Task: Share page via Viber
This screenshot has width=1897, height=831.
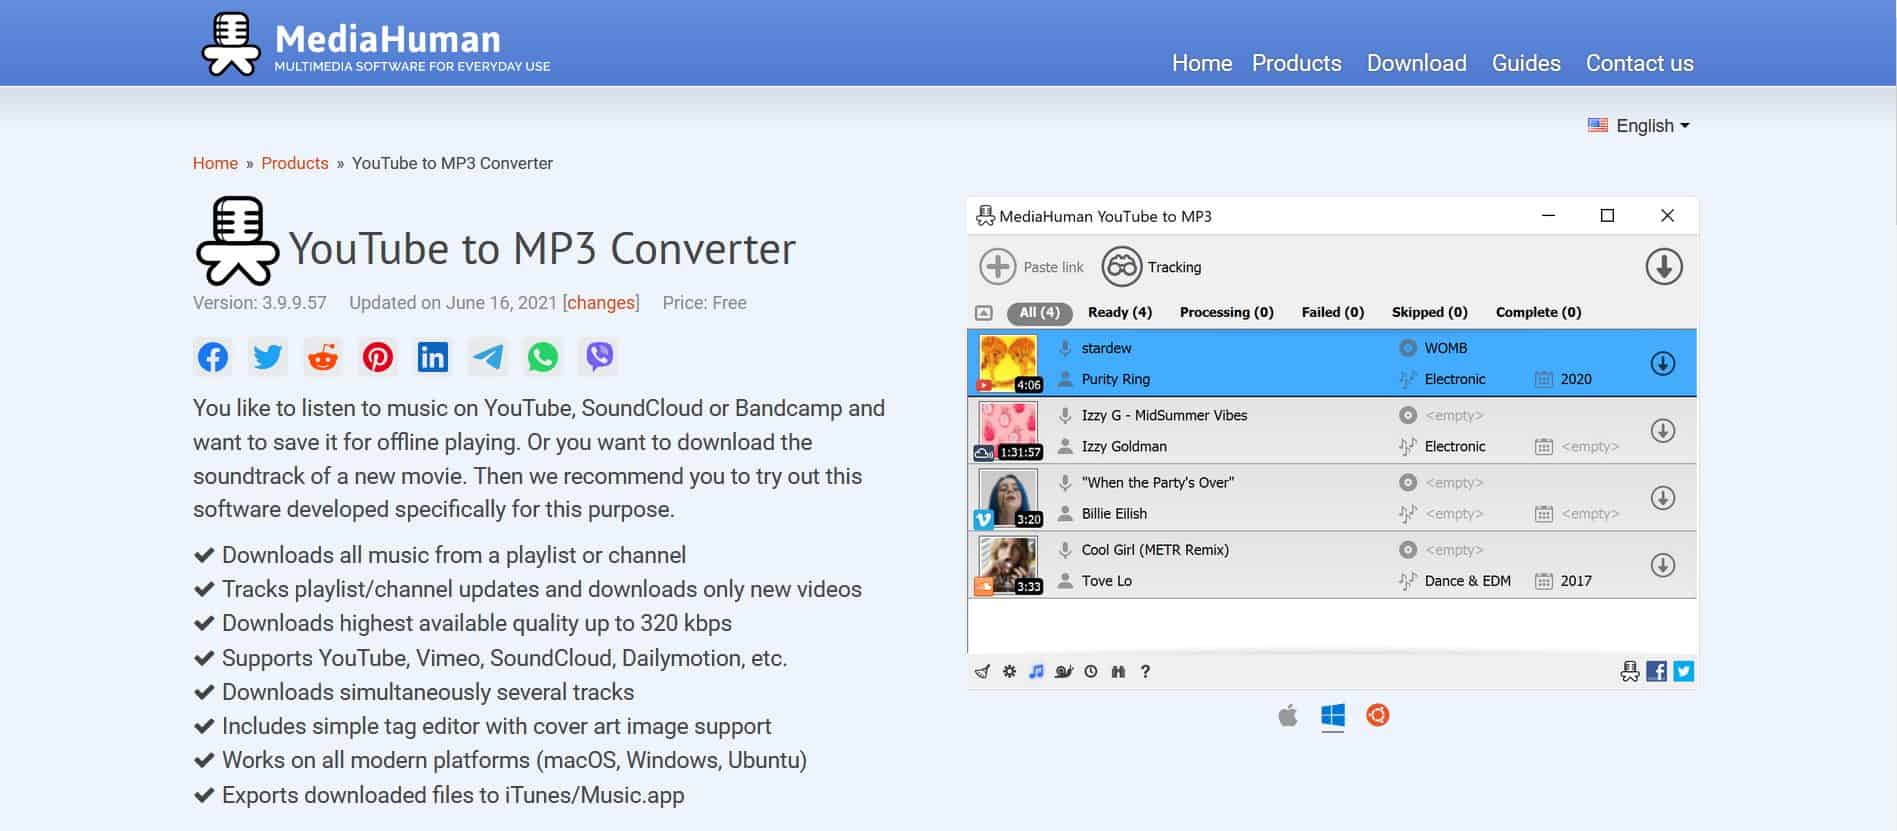Action: coord(599,357)
